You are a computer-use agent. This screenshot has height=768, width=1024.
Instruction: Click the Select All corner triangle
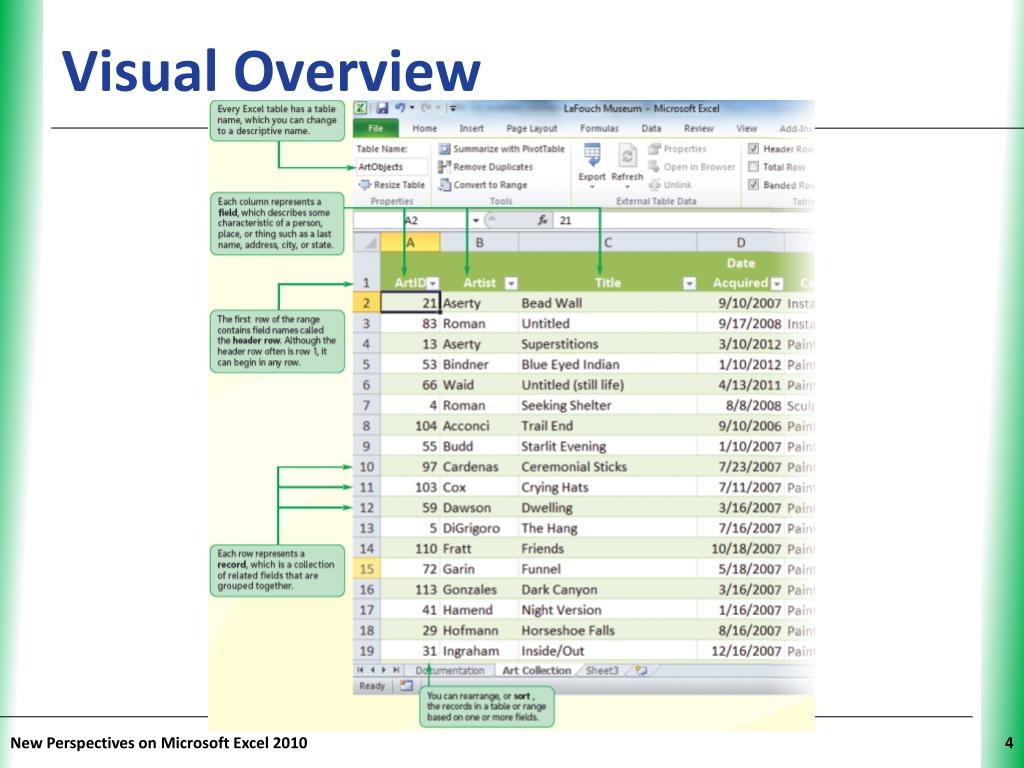tap(370, 244)
